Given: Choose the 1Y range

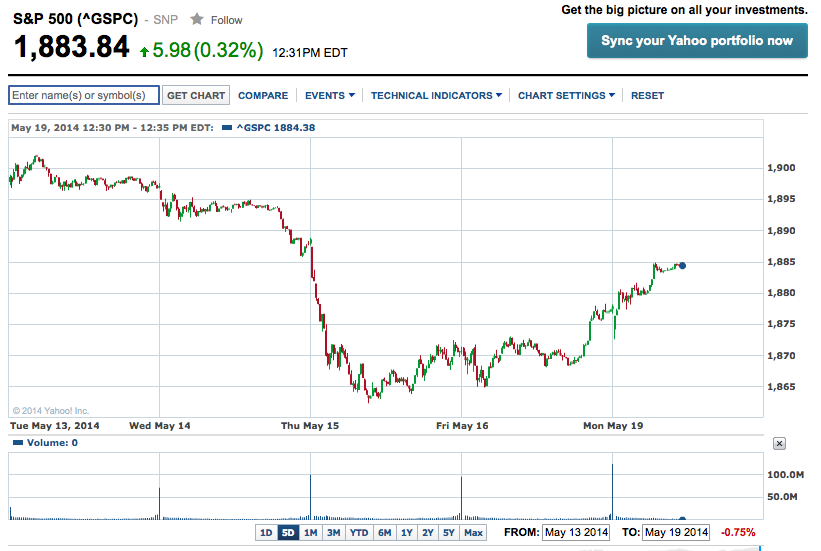Looking at the screenshot, I should (x=406, y=533).
